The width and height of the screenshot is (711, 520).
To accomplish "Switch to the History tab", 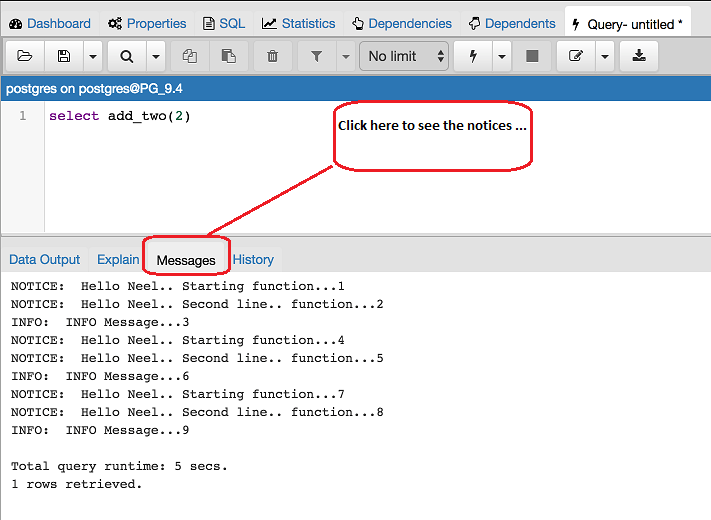I will click(x=253, y=259).
